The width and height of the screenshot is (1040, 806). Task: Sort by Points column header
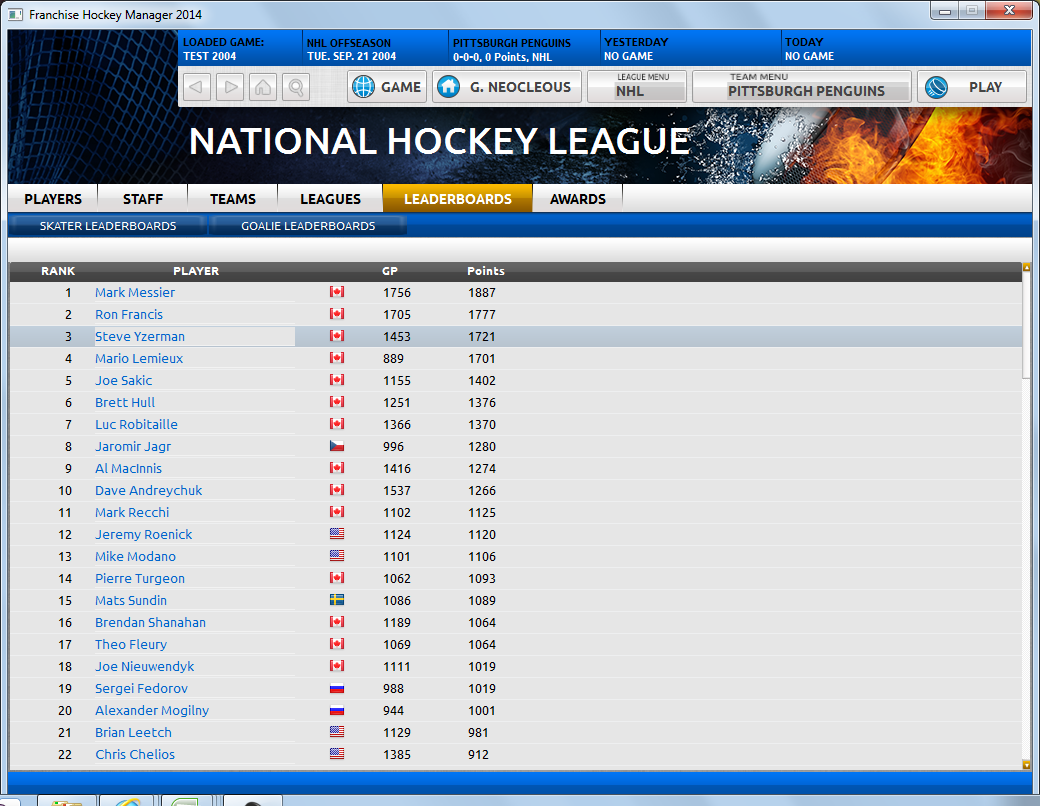coord(486,271)
